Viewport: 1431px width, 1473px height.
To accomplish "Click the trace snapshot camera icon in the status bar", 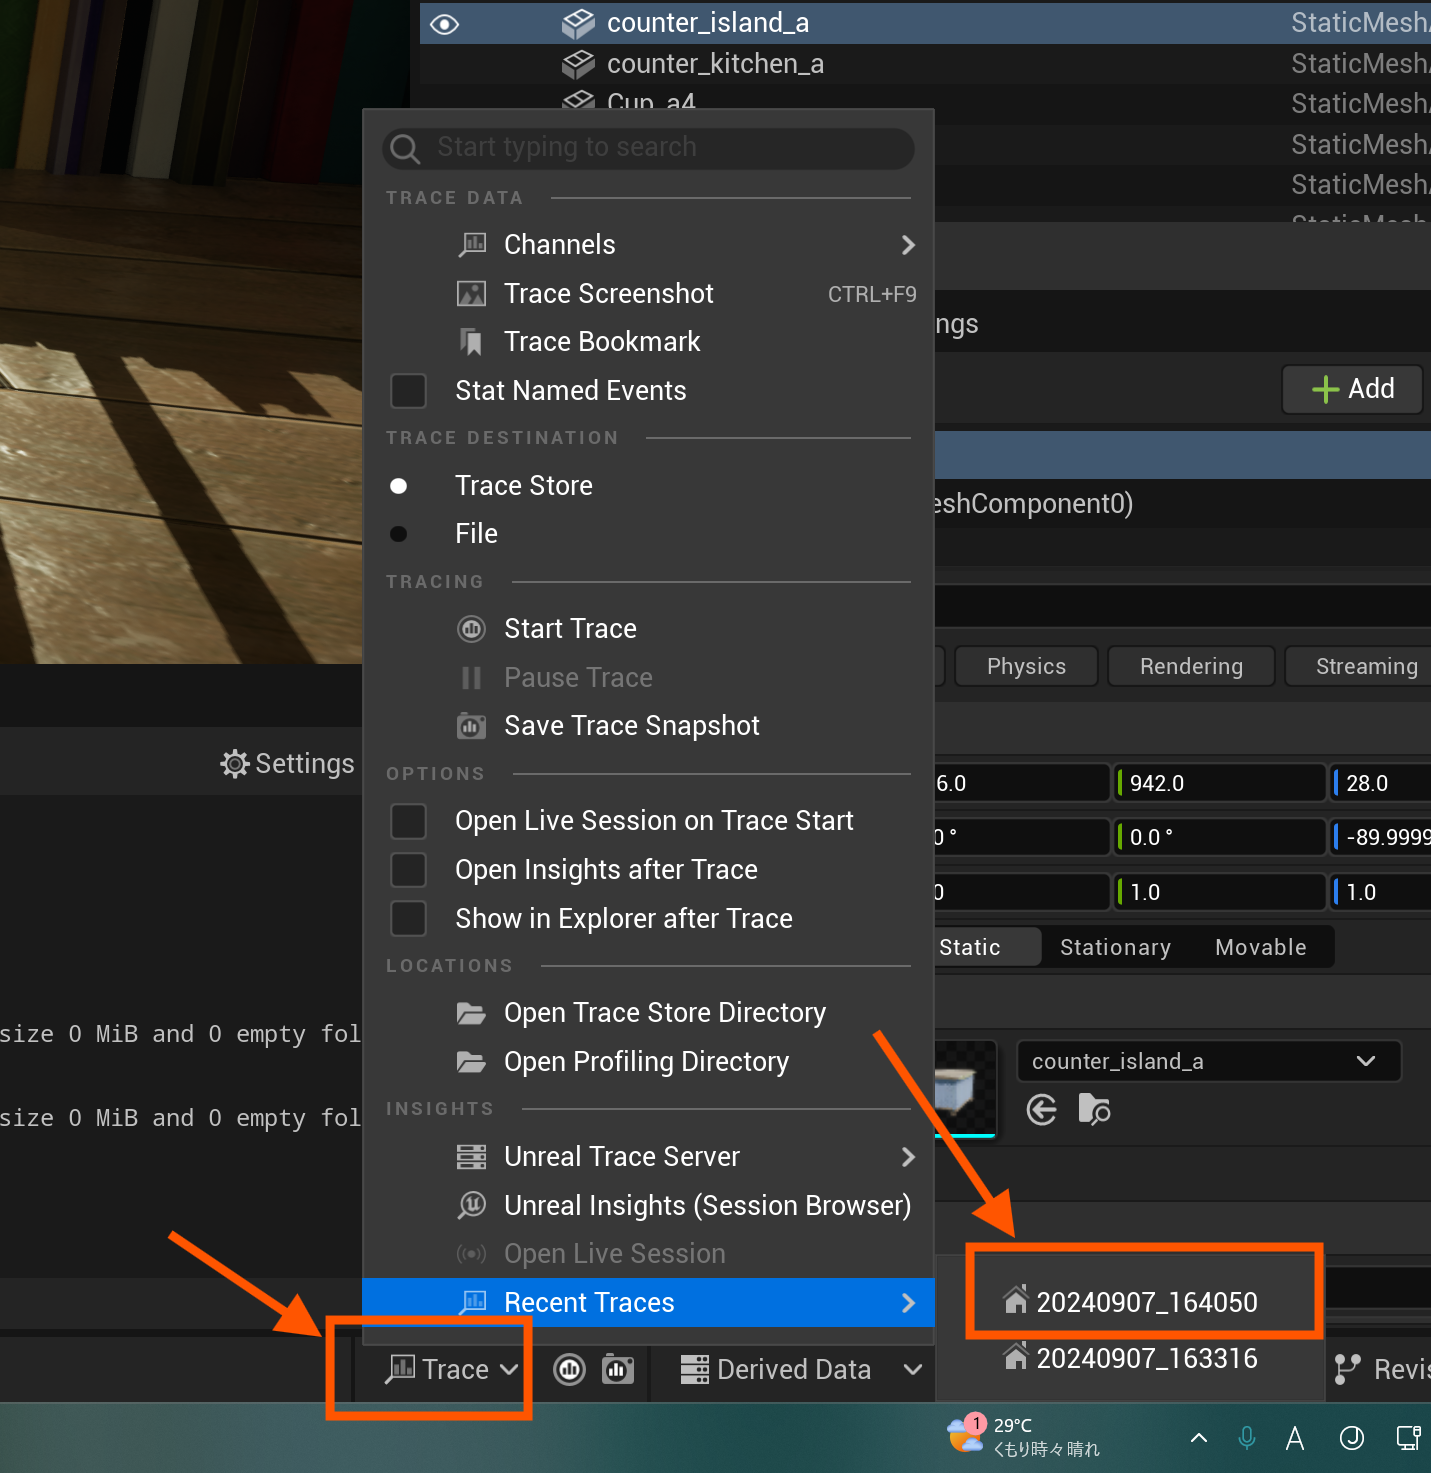I will pyautogui.click(x=618, y=1369).
